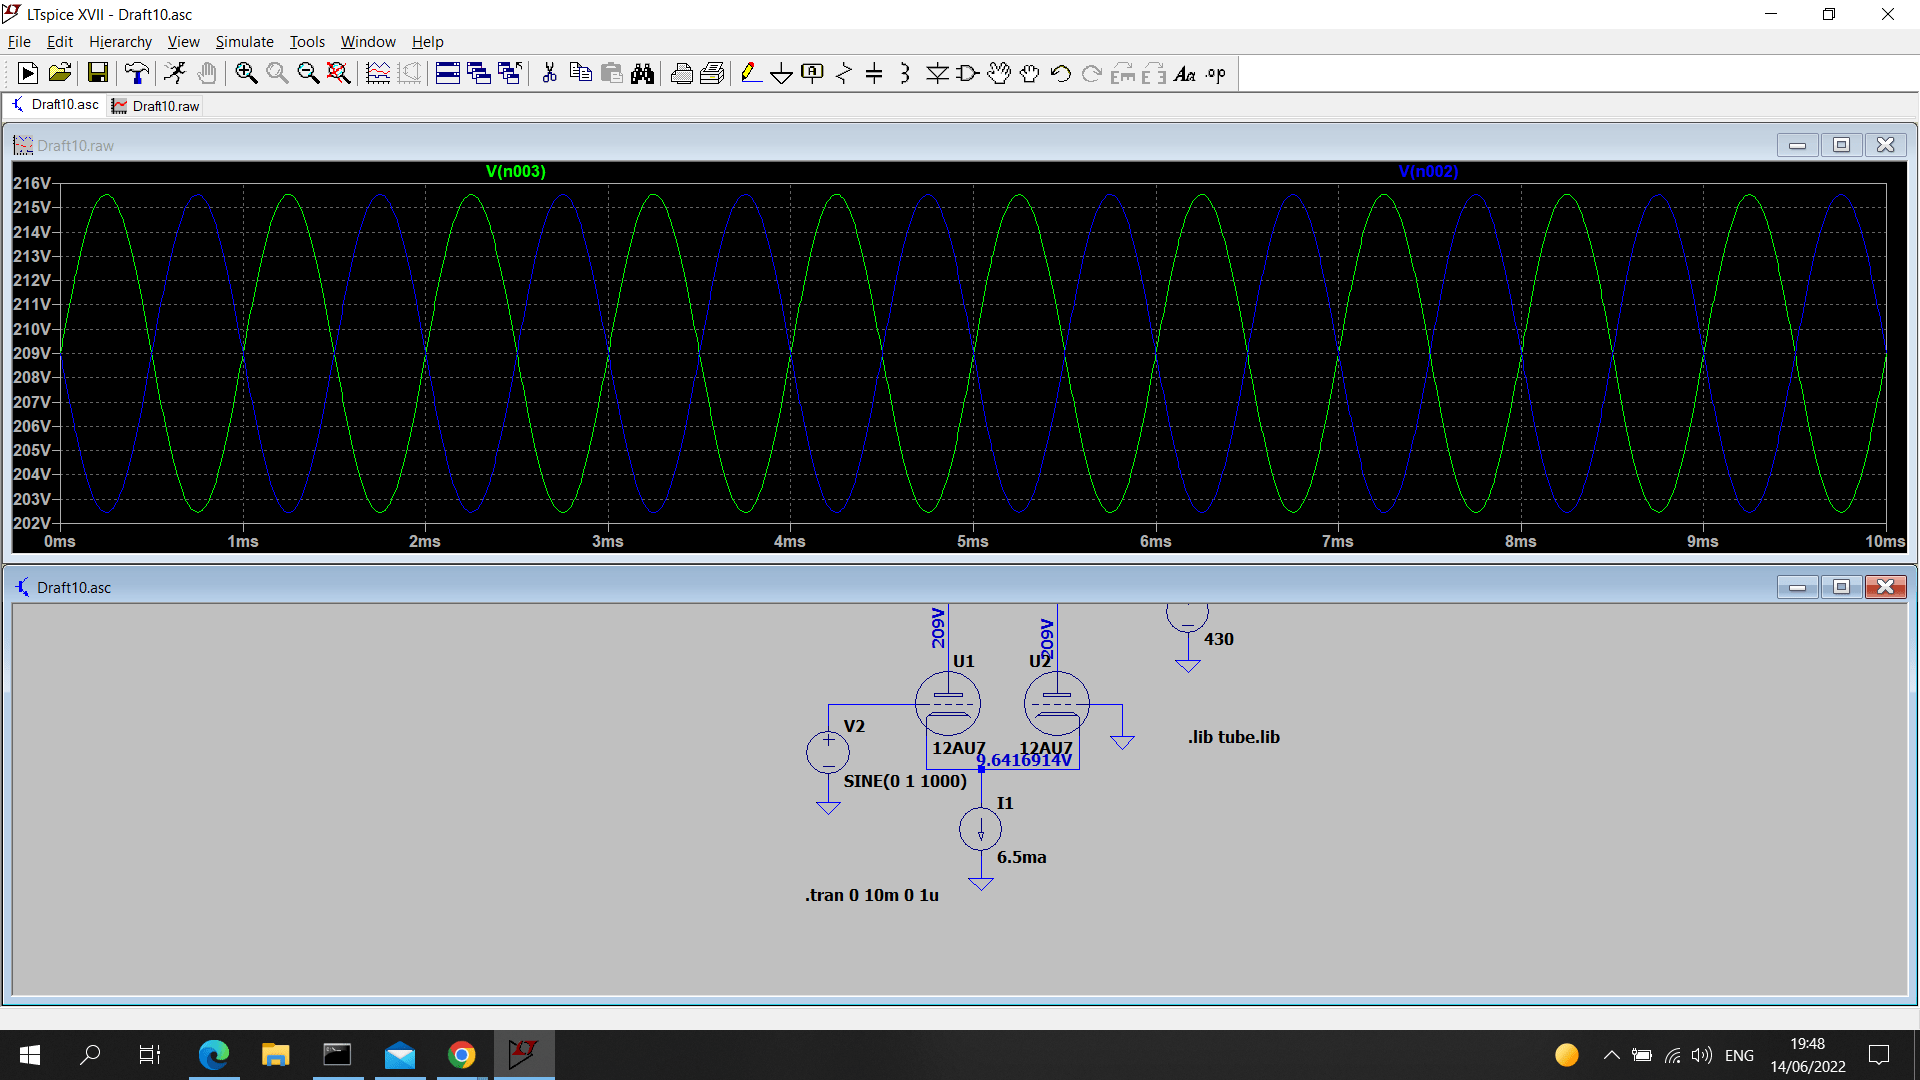This screenshot has height=1080, width=1920.
Task: Click the Print icon
Action: [x=712, y=73]
